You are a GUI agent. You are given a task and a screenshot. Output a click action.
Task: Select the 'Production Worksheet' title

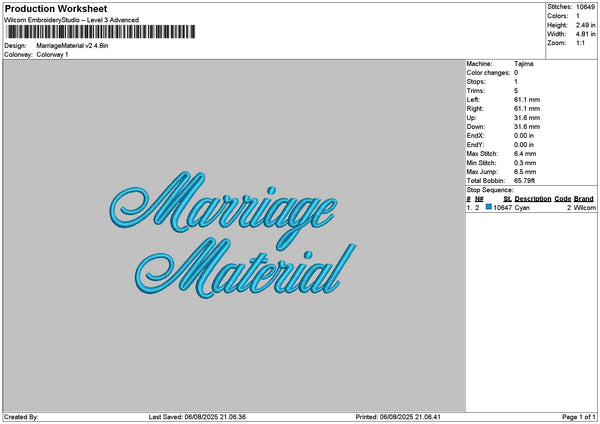[x=56, y=8]
